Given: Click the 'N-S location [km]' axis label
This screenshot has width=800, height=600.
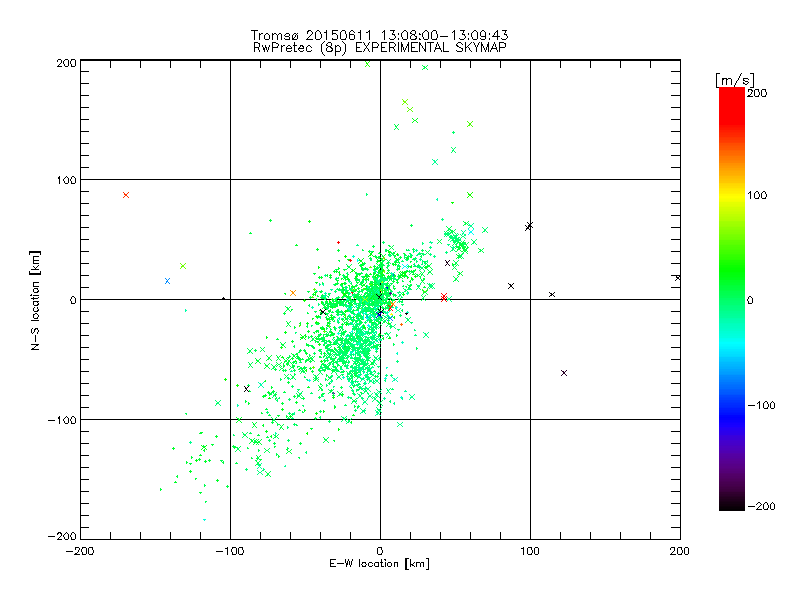Looking at the screenshot, I should (35, 300).
